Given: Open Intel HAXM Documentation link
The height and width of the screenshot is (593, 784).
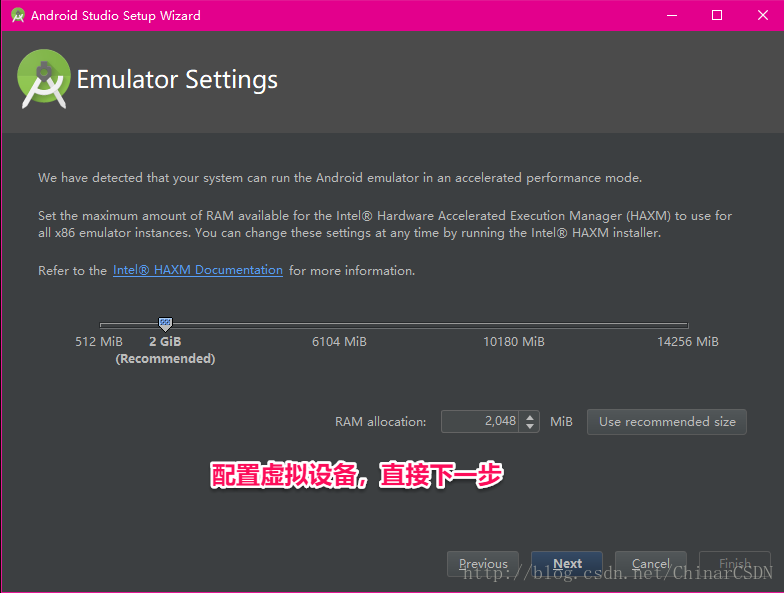Looking at the screenshot, I should point(198,270).
